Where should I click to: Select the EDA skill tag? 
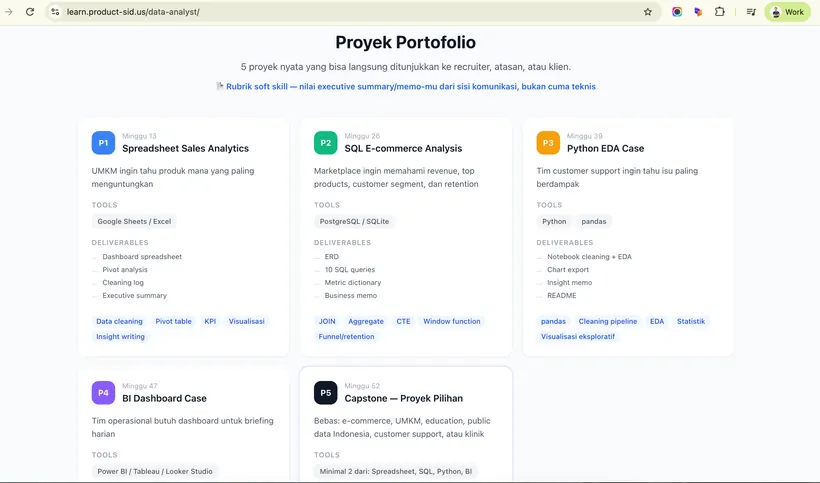click(657, 321)
